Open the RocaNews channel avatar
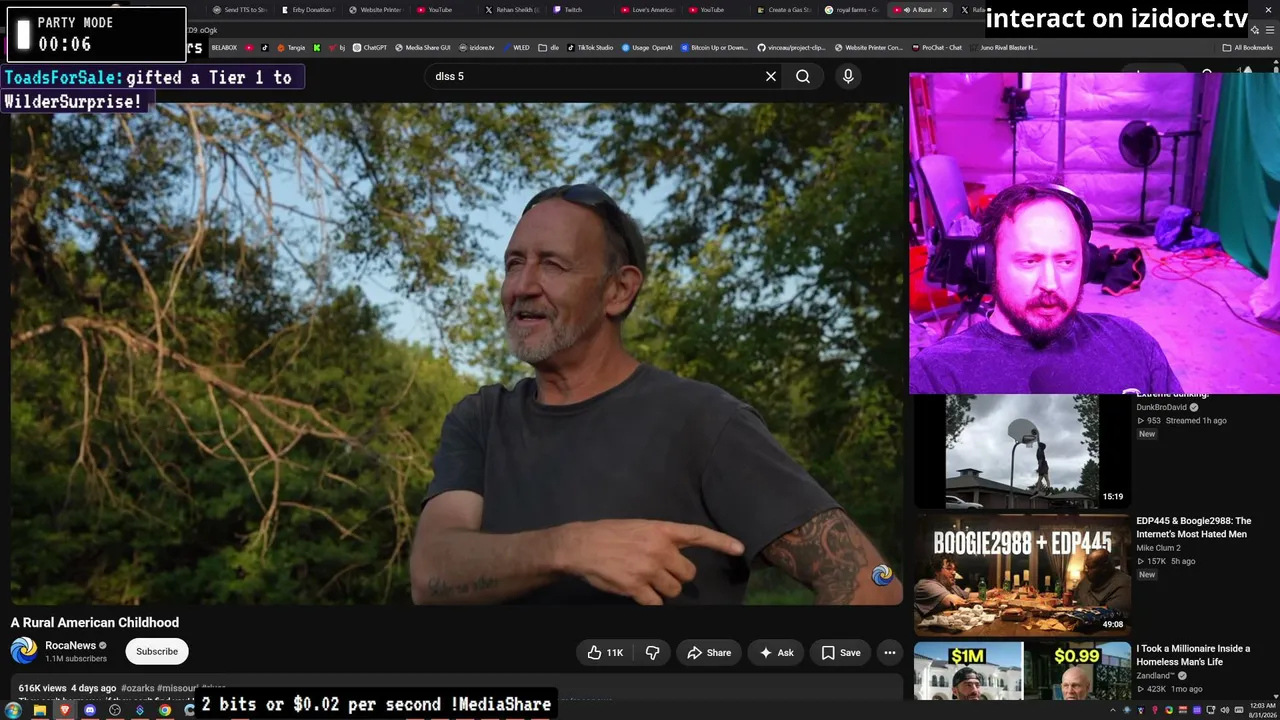The width and height of the screenshot is (1280, 720). (x=24, y=651)
